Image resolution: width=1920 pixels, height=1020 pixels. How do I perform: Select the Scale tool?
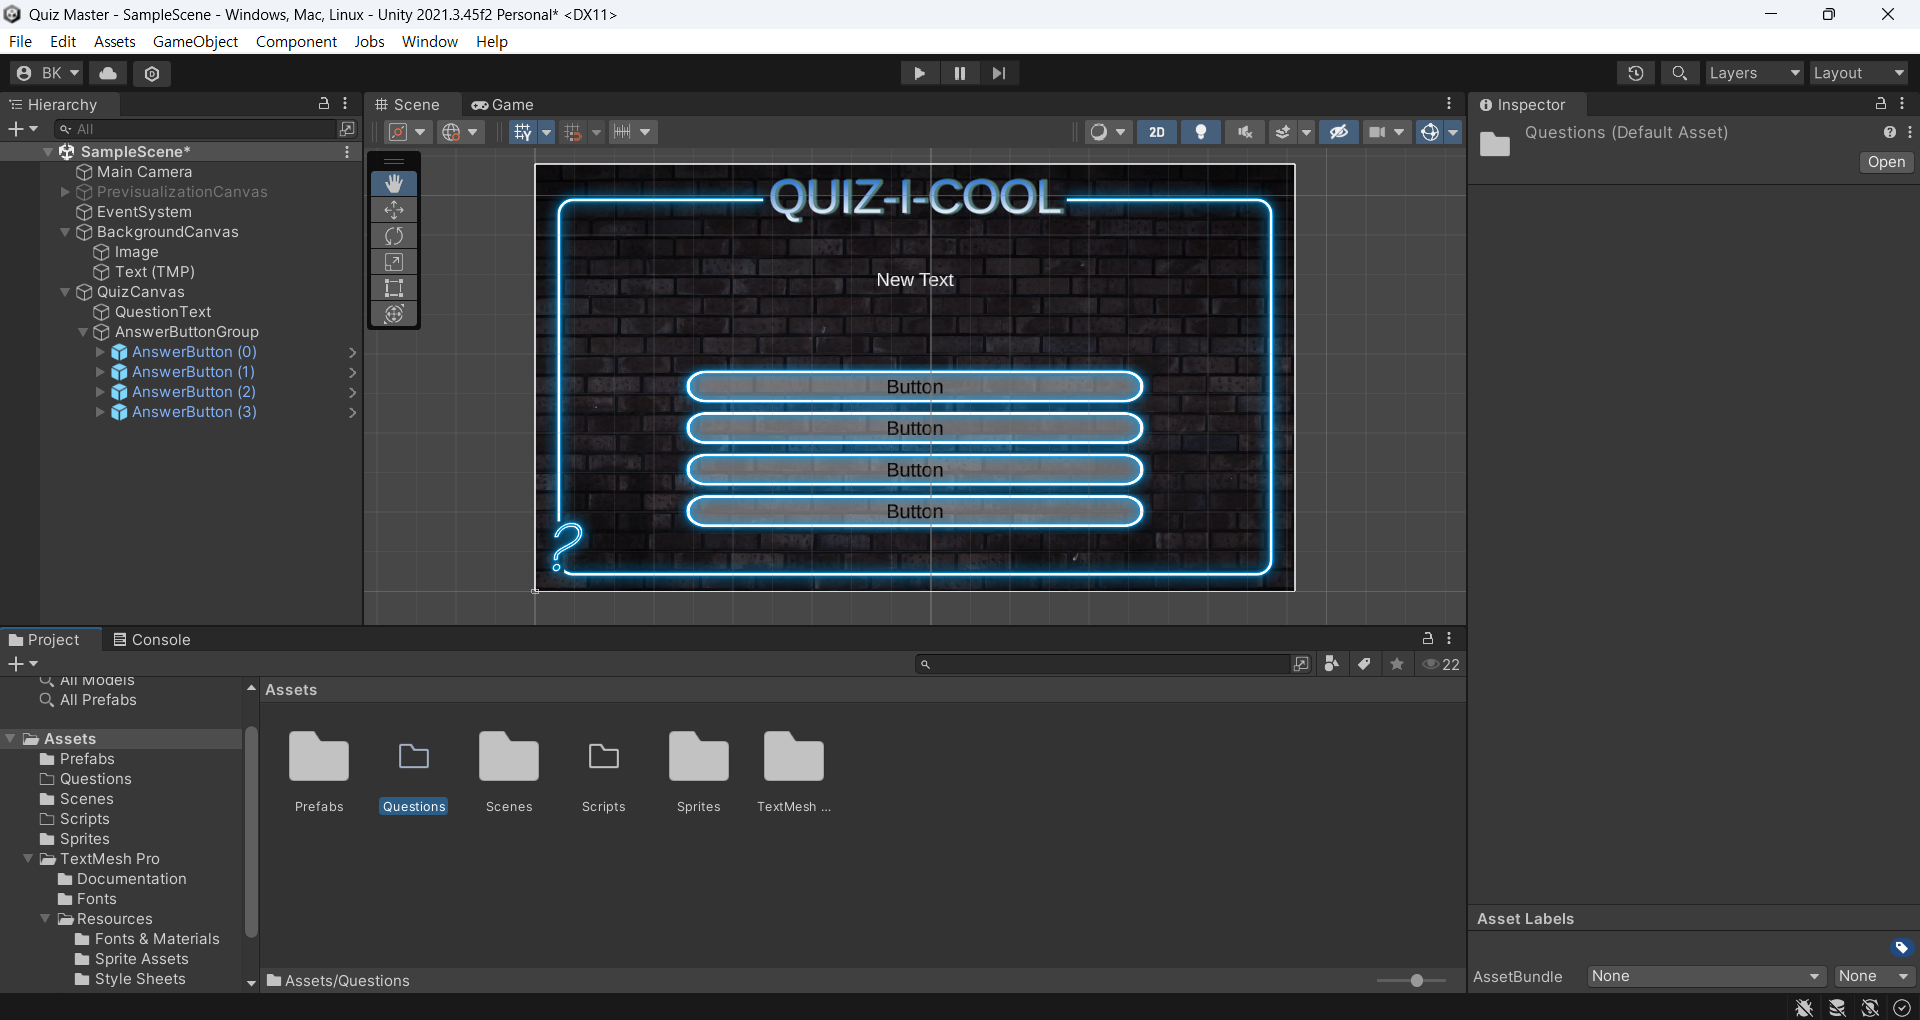pyautogui.click(x=394, y=262)
